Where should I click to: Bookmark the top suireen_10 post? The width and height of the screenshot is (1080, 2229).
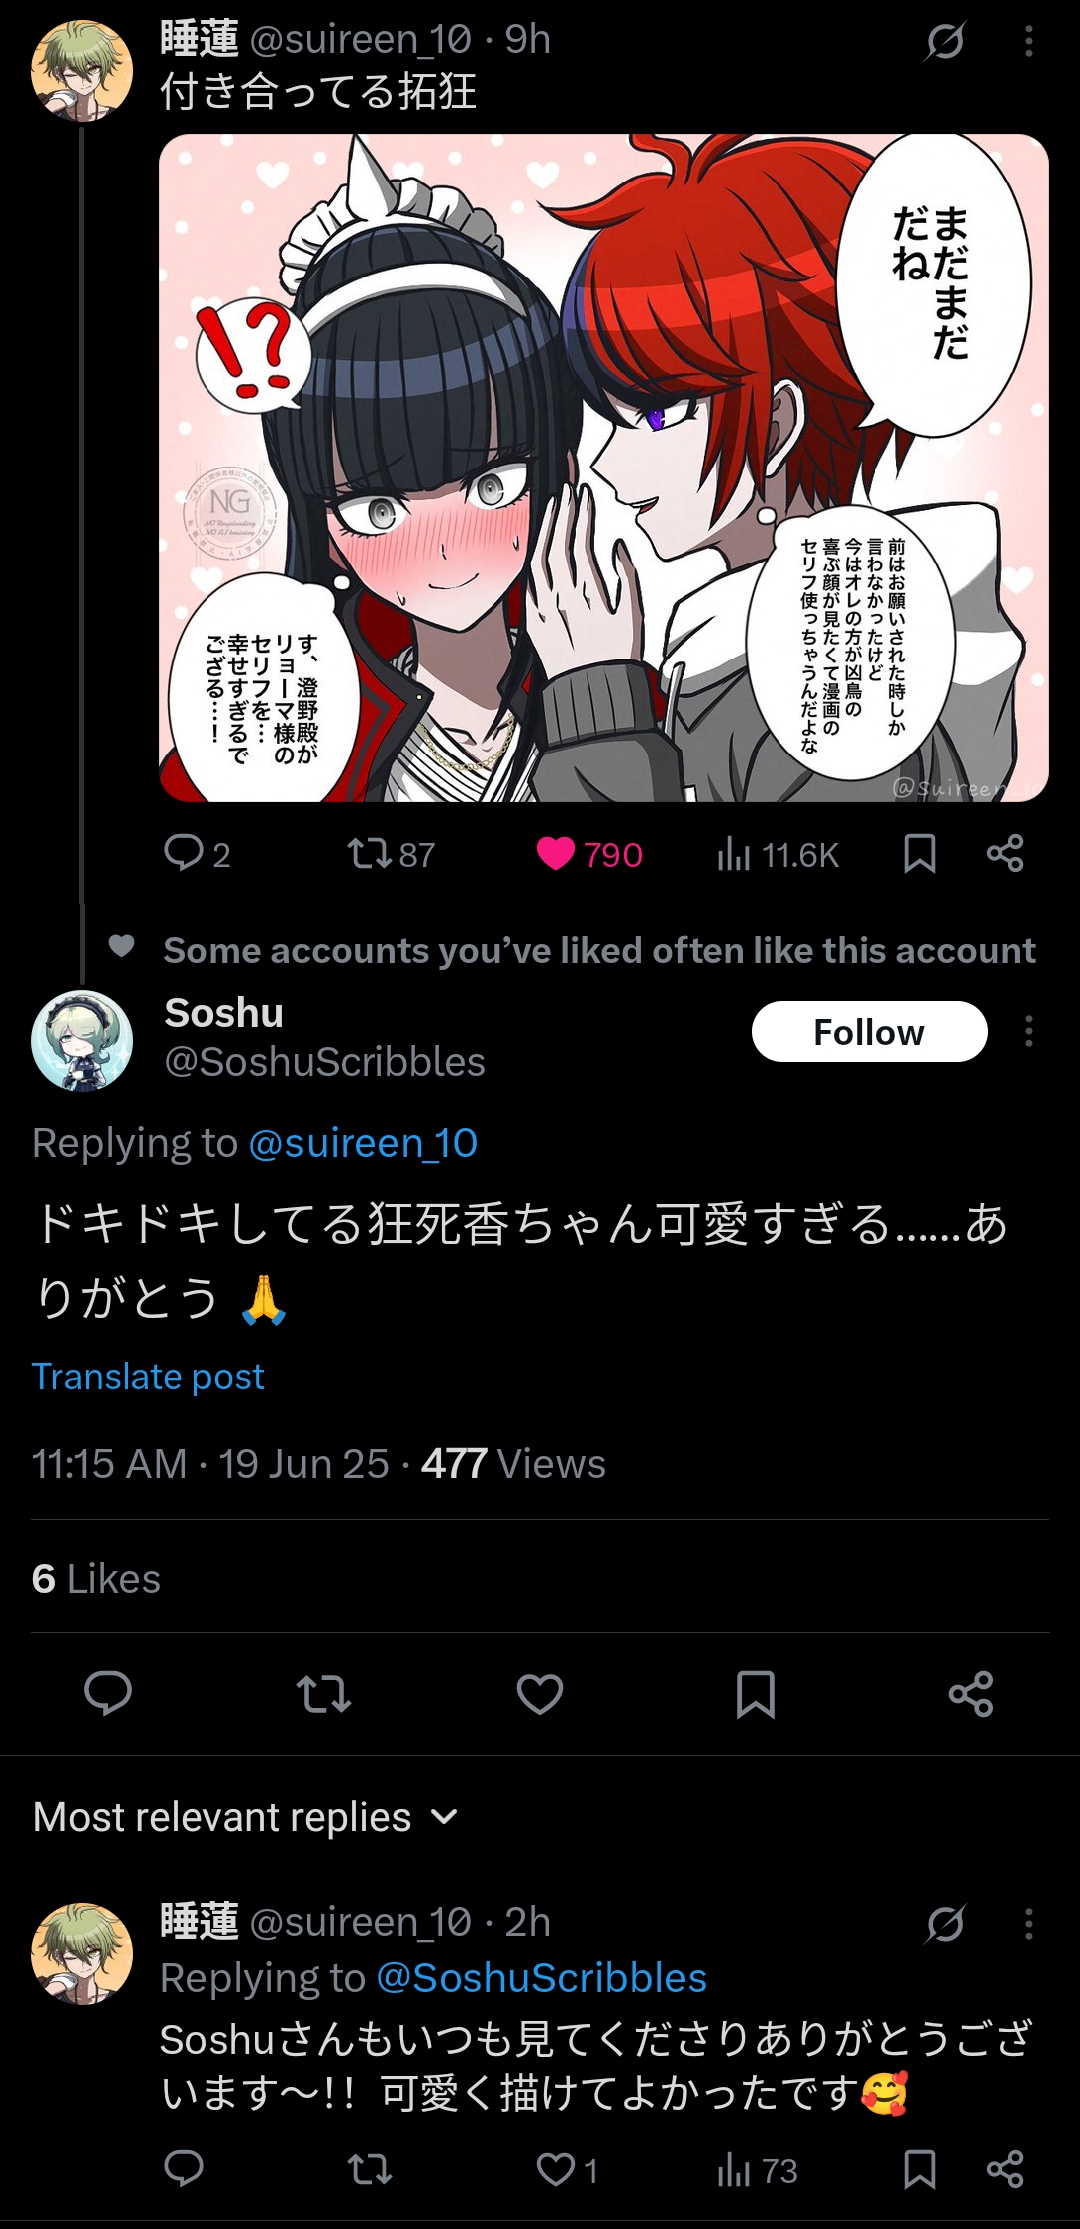pyautogui.click(x=919, y=854)
